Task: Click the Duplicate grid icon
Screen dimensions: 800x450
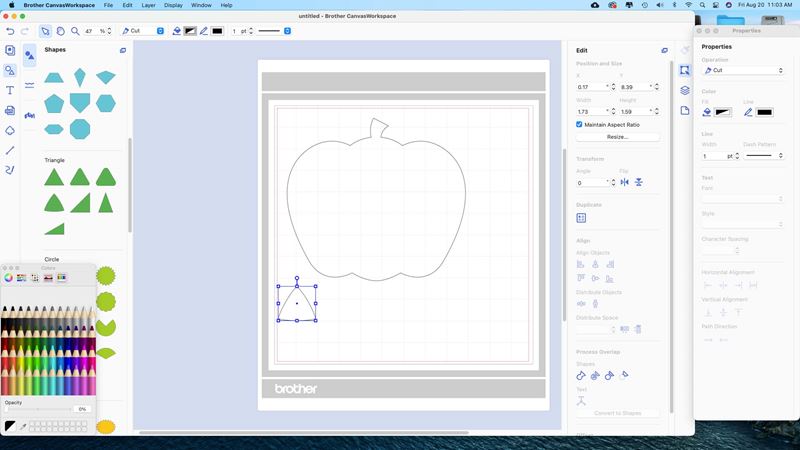Action: [581, 217]
